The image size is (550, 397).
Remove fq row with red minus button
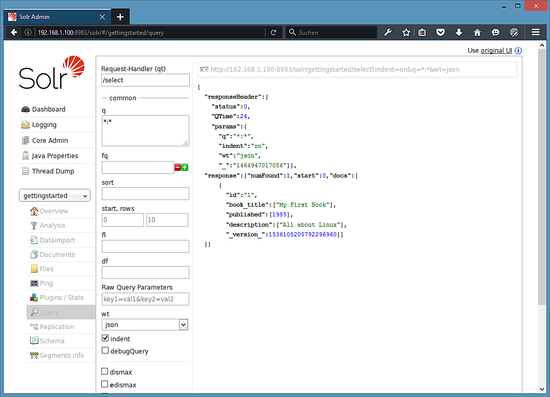(177, 168)
